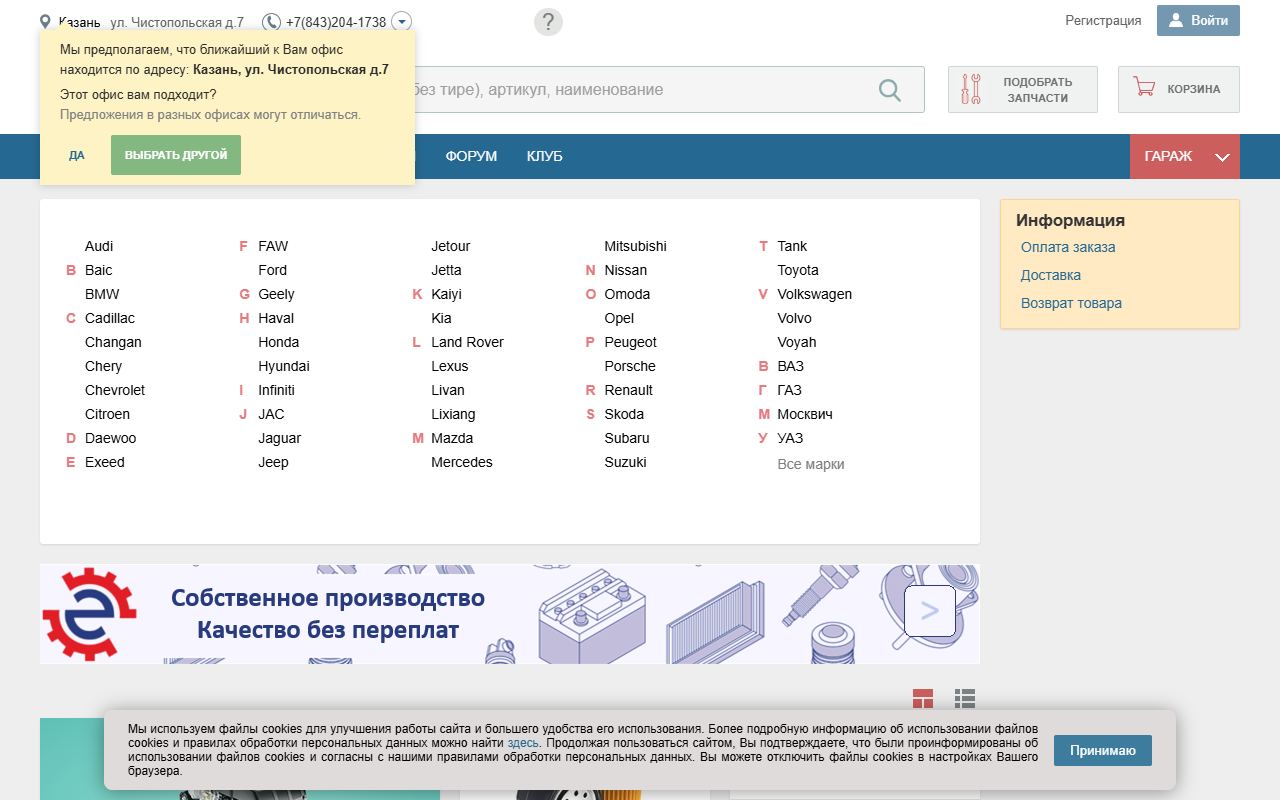Open the Возврат товара link
This screenshot has width=1280, height=800.
pyautogui.click(x=1071, y=303)
